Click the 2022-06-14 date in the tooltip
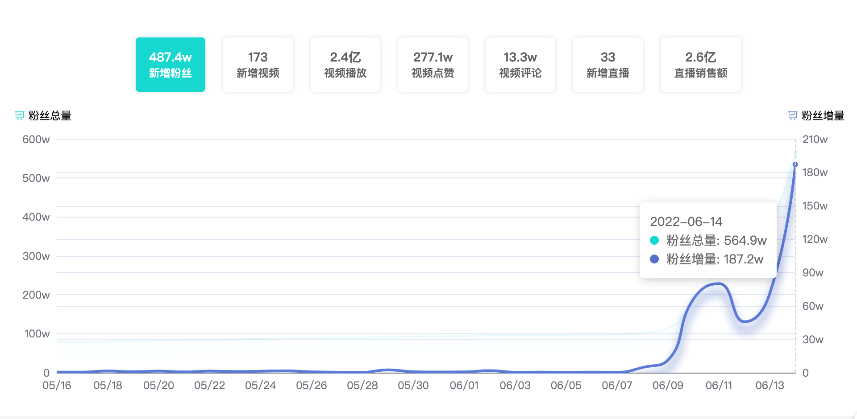The image size is (857, 419). point(686,221)
